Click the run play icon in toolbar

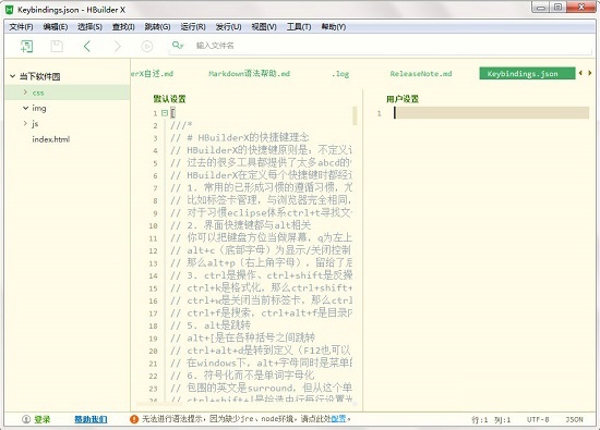point(147,46)
